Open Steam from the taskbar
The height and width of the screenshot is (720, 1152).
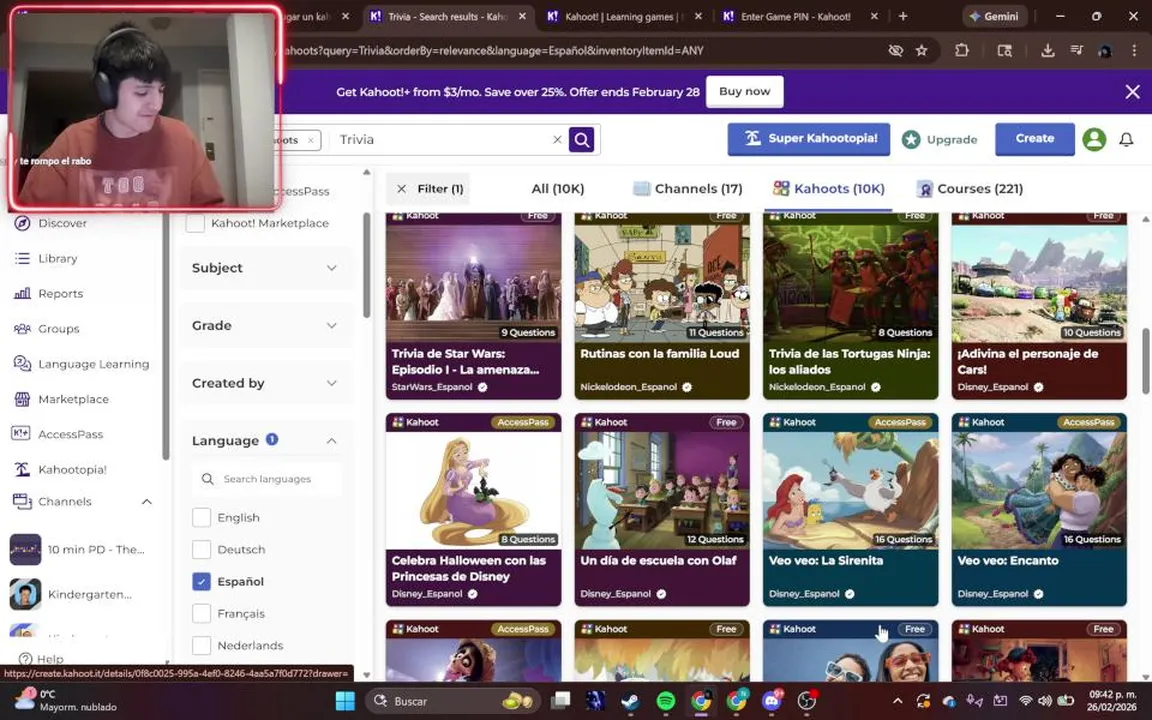(x=630, y=701)
